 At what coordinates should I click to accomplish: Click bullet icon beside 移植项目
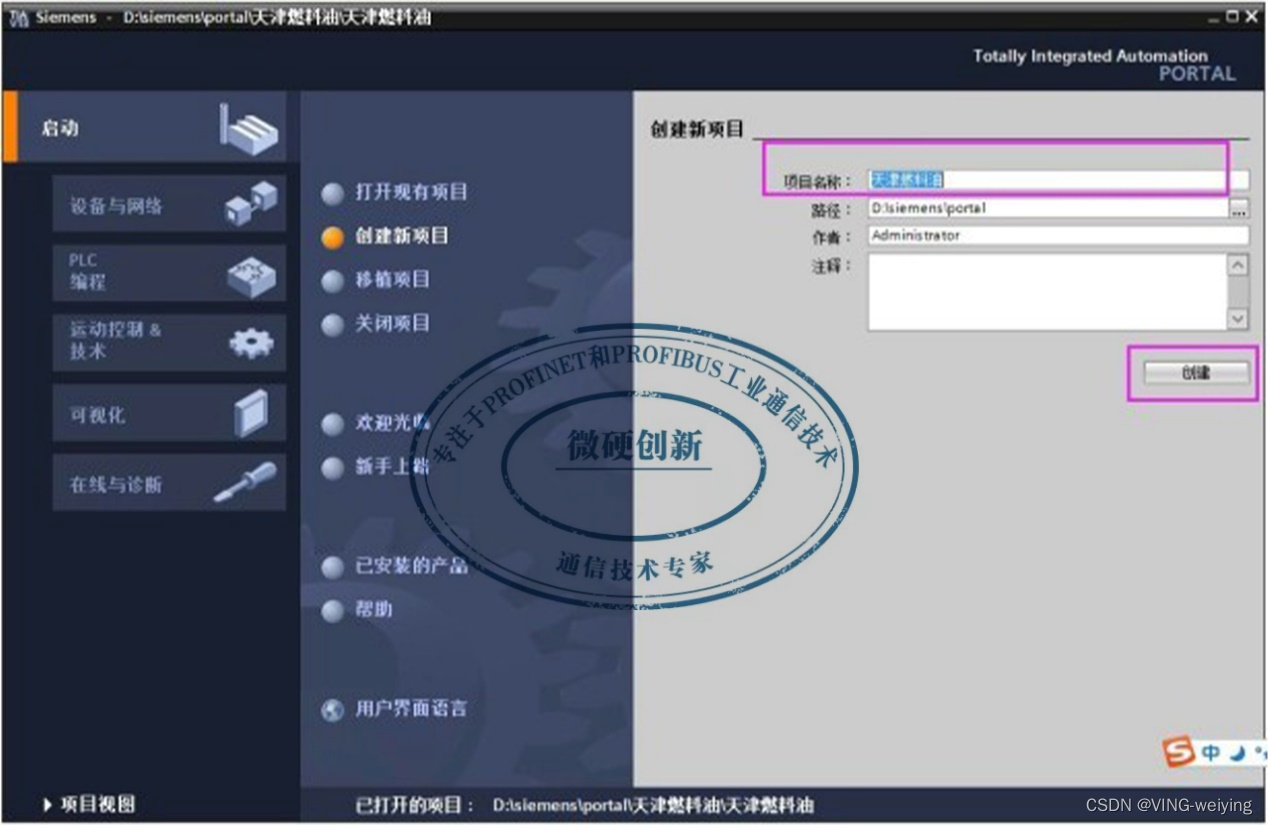tap(333, 282)
